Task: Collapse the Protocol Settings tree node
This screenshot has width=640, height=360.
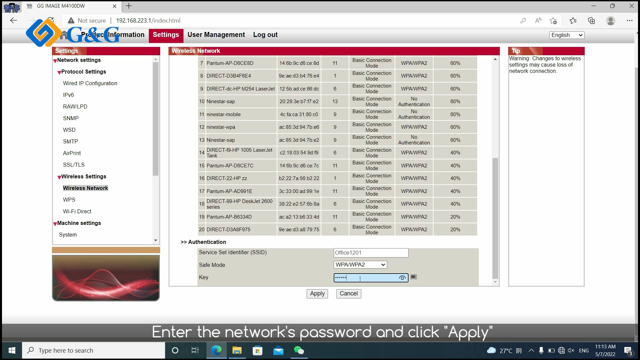Action: coord(59,72)
